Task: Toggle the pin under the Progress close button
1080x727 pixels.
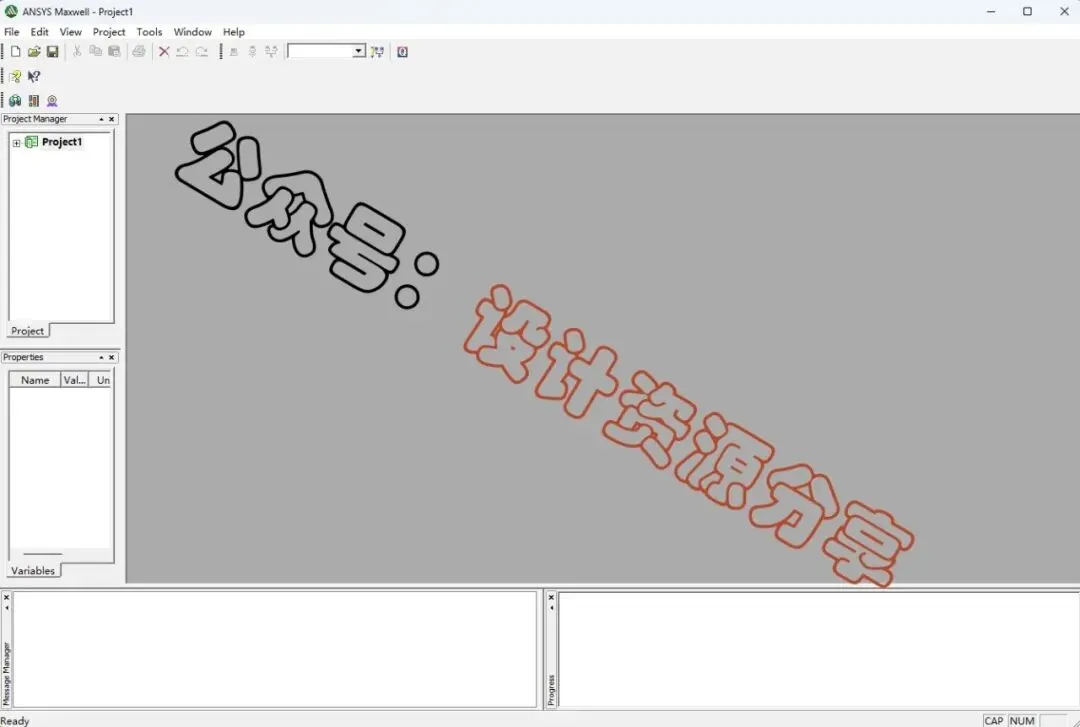Action: click(x=551, y=608)
